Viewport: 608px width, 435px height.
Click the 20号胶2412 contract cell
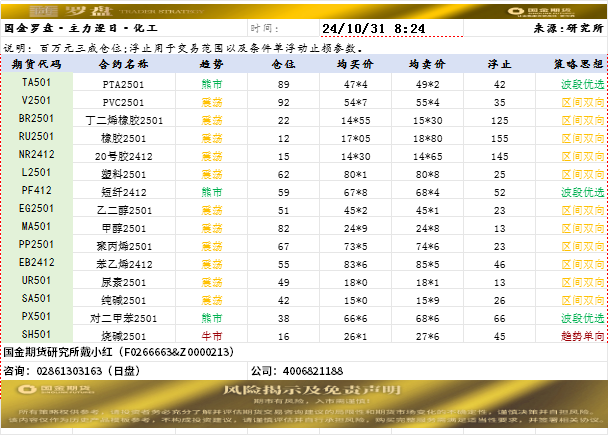click(124, 156)
